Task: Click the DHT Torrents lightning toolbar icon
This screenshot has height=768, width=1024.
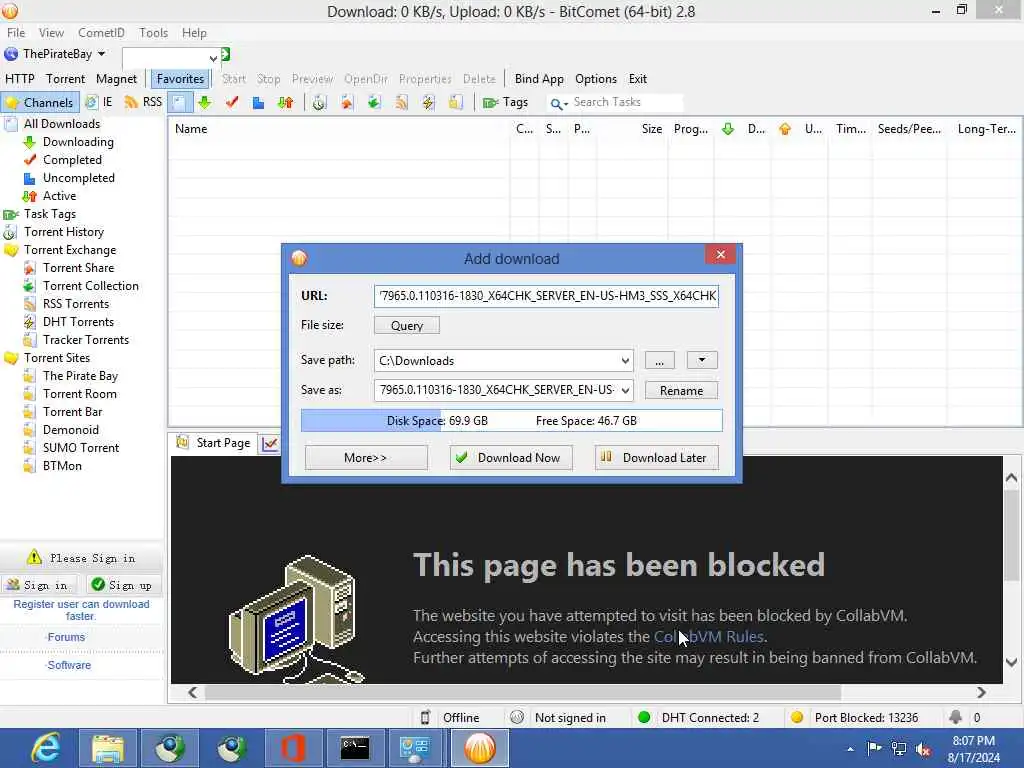Action: (x=428, y=103)
